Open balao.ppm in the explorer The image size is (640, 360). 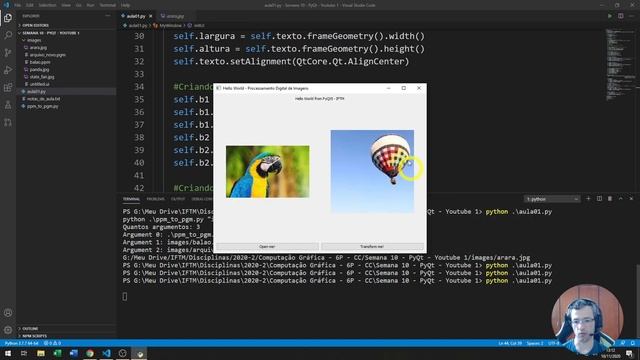coord(40,62)
